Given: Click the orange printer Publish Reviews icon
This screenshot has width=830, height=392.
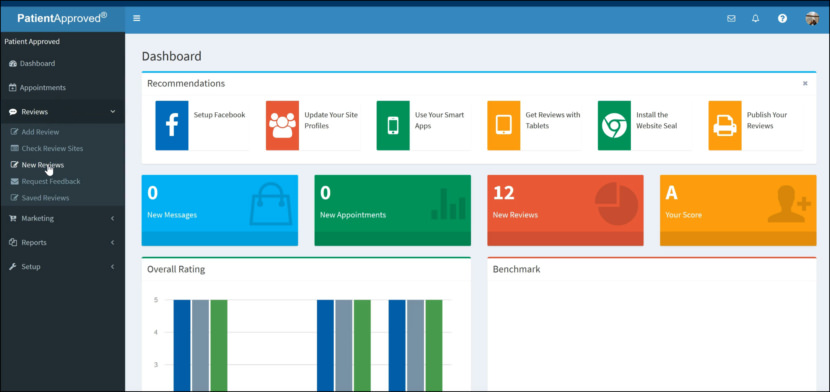Looking at the screenshot, I should pos(725,125).
